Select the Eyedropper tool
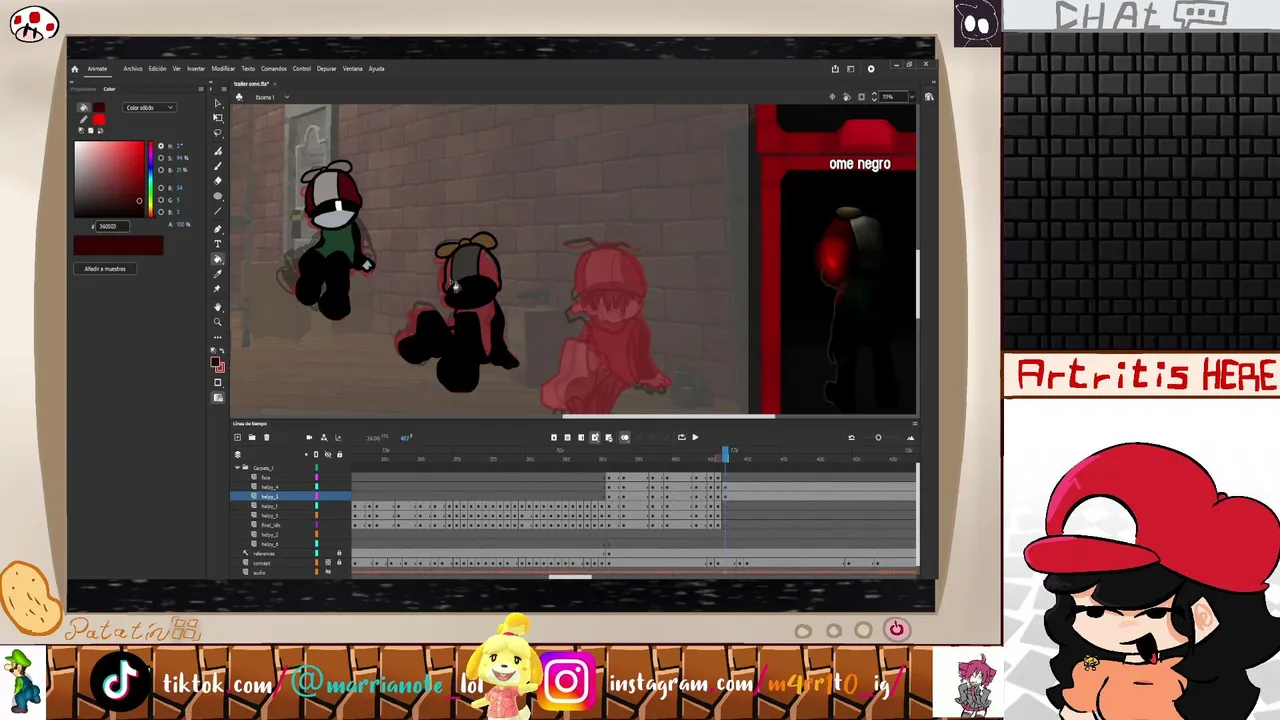The image size is (1280, 720). coord(218,274)
